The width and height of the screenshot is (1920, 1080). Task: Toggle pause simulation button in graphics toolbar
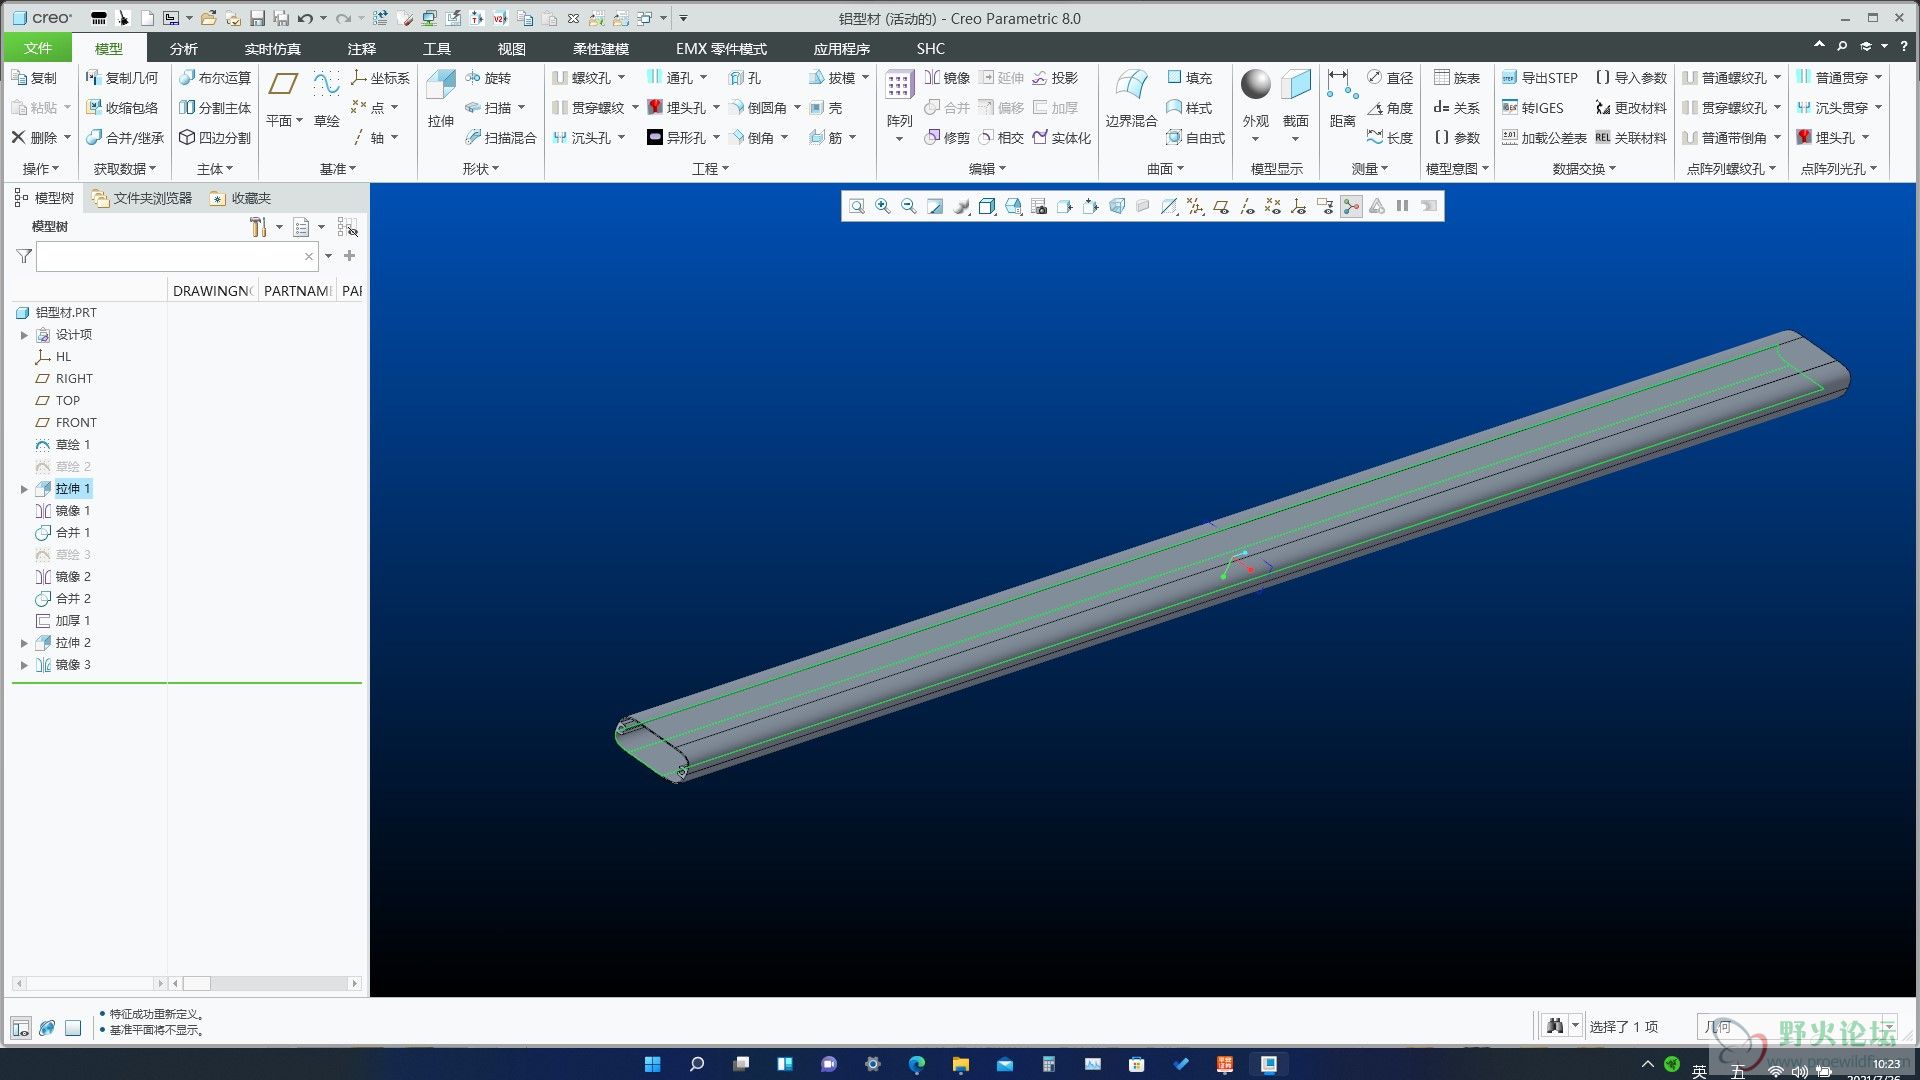pyautogui.click(x=1403, y=207)
